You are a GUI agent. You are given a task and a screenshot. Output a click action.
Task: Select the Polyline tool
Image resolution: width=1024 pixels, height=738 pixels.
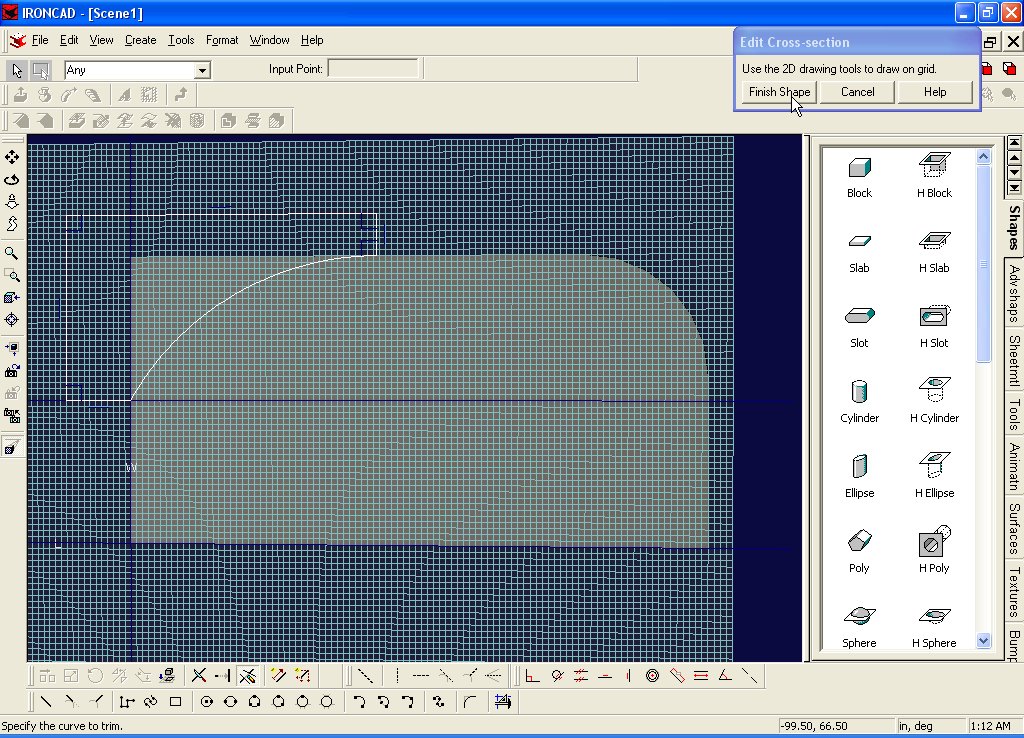[x=127, y=702]
